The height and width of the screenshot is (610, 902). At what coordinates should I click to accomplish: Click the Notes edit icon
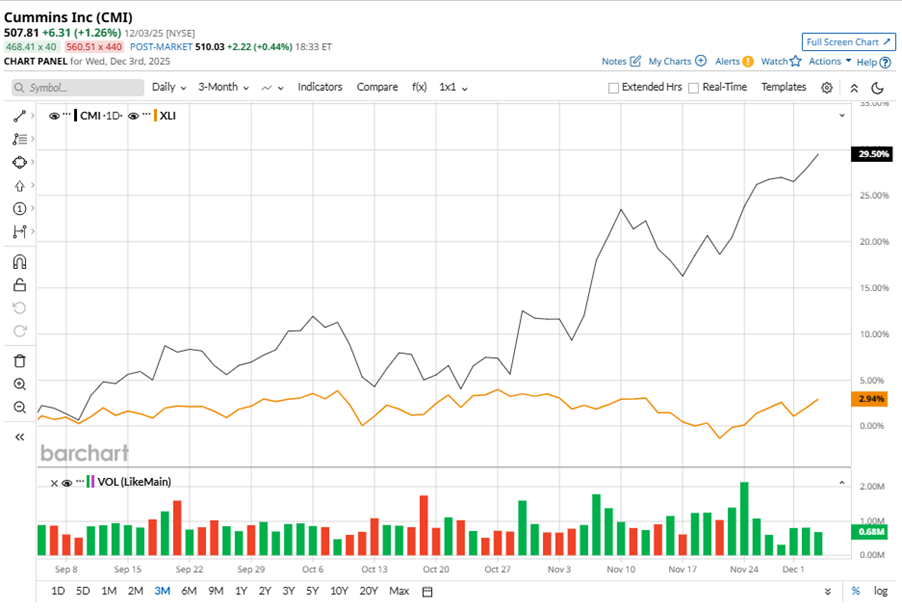coord(635,61)
